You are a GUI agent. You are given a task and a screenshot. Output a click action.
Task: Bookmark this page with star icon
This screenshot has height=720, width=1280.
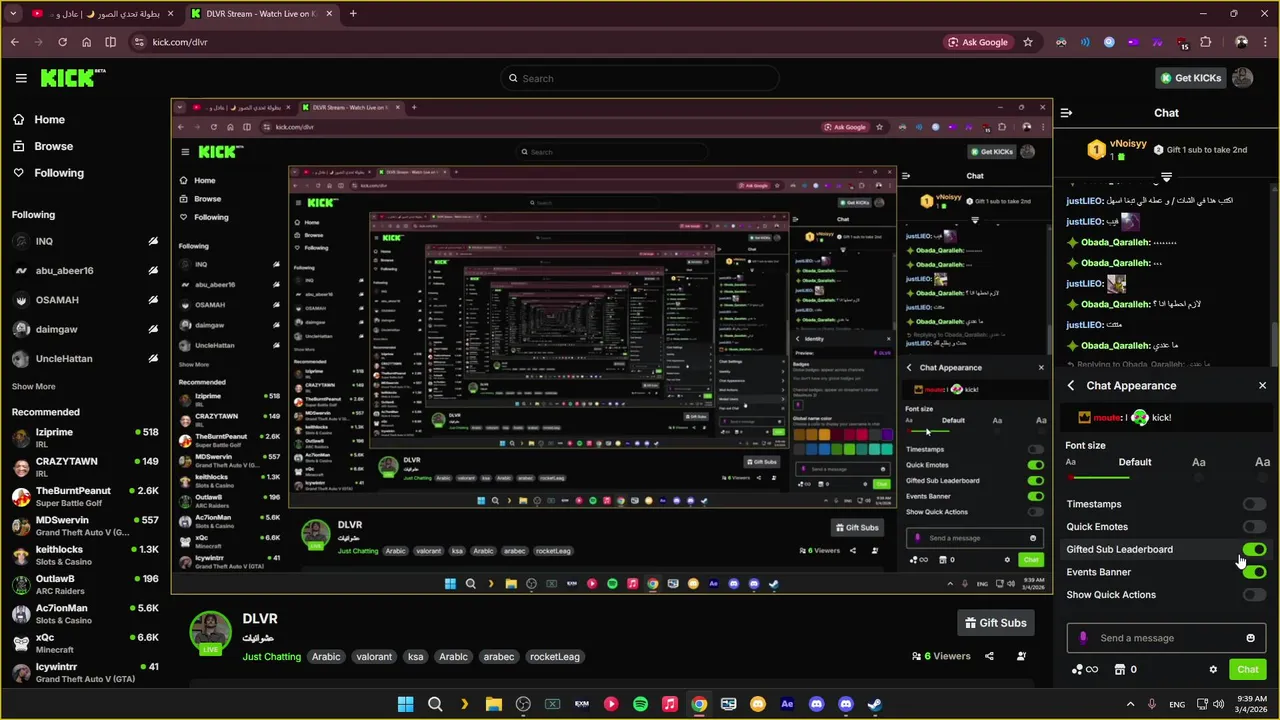click(x=1027, y=42)
